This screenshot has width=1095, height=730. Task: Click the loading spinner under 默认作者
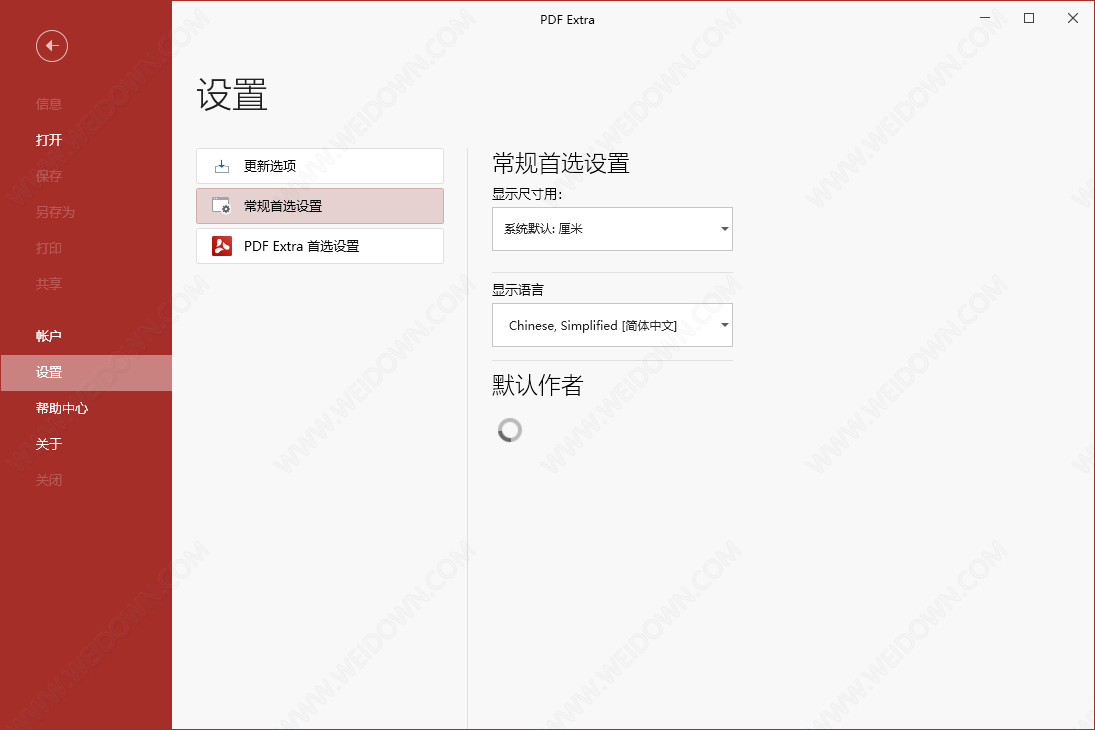[510, 430]
